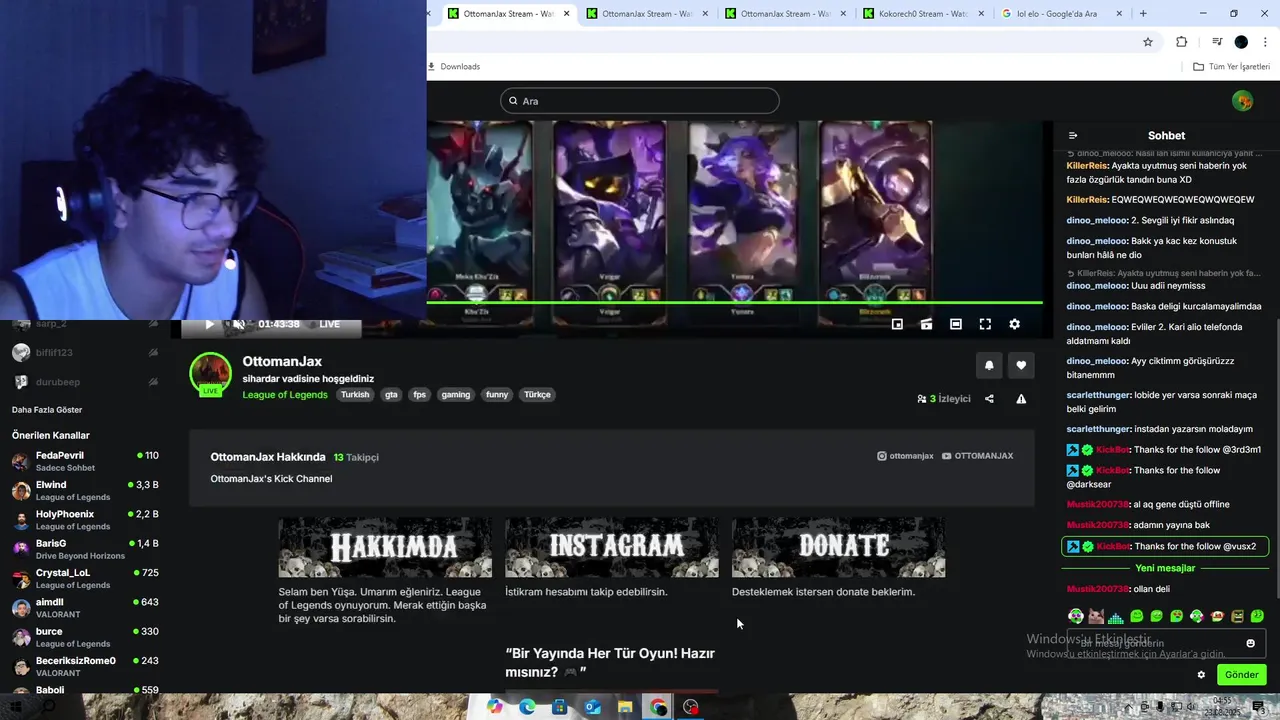Click the Bir mesaj gönderin chat input

pos(1166,643)
